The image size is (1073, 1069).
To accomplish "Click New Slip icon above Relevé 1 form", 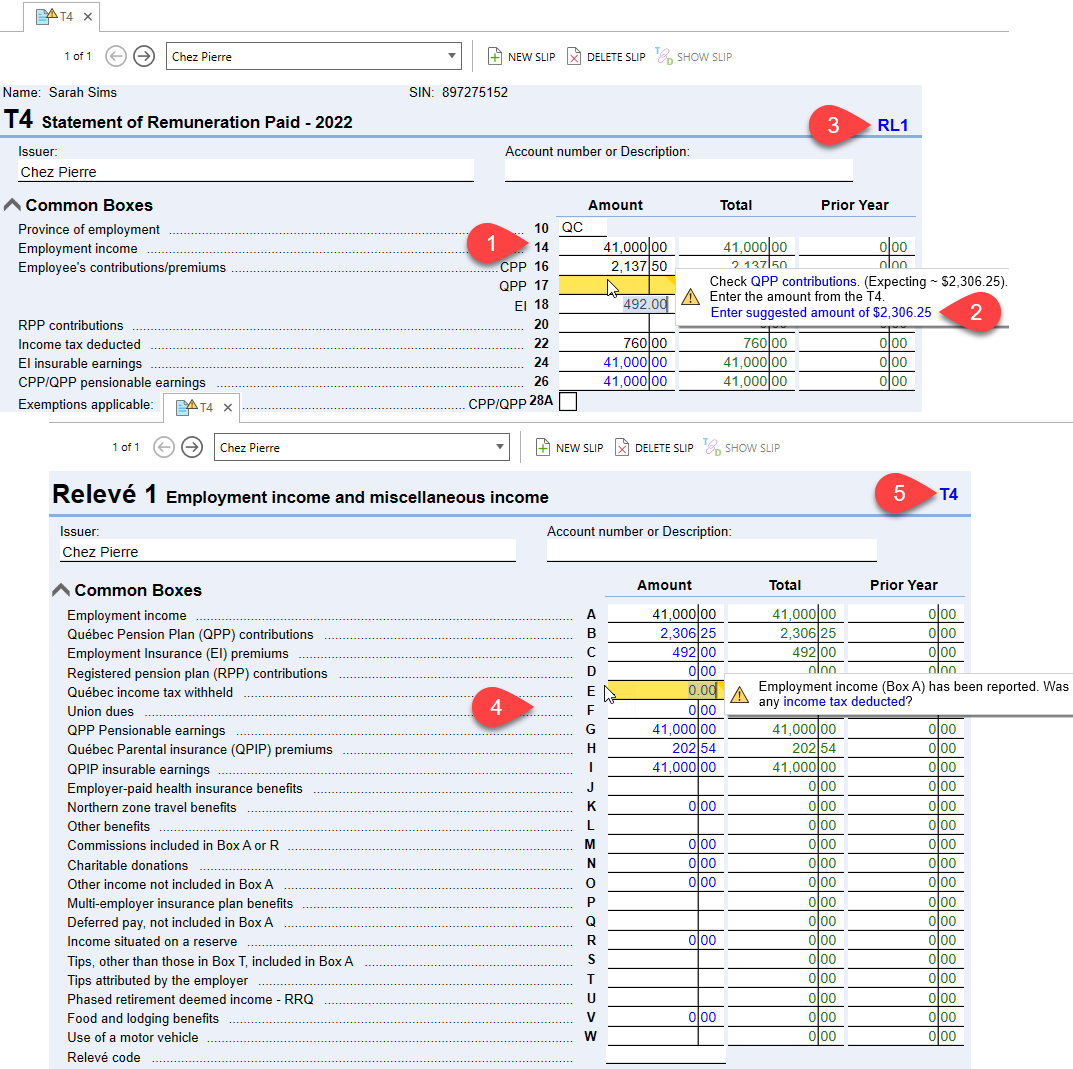I will pyautogui.click(x=543, y=448).
